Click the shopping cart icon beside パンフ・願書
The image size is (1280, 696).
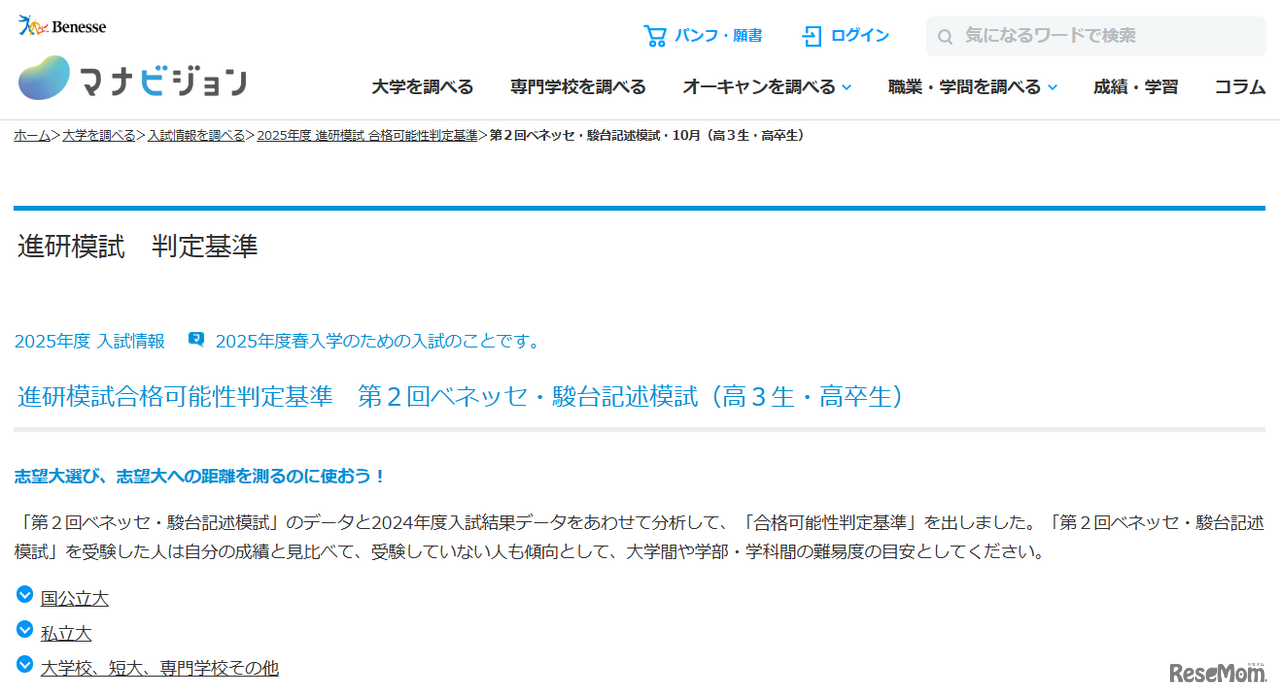pyautogui.click(x=655, y=35)
